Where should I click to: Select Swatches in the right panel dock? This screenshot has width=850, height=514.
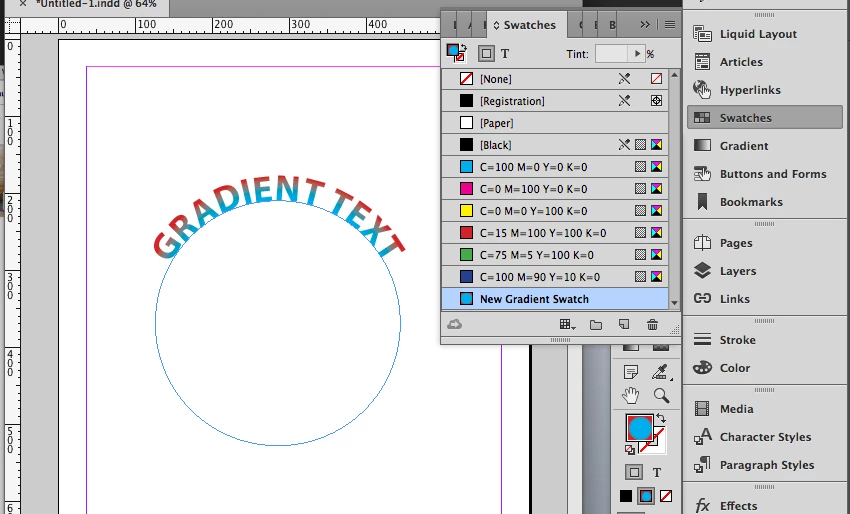(765, 118)
